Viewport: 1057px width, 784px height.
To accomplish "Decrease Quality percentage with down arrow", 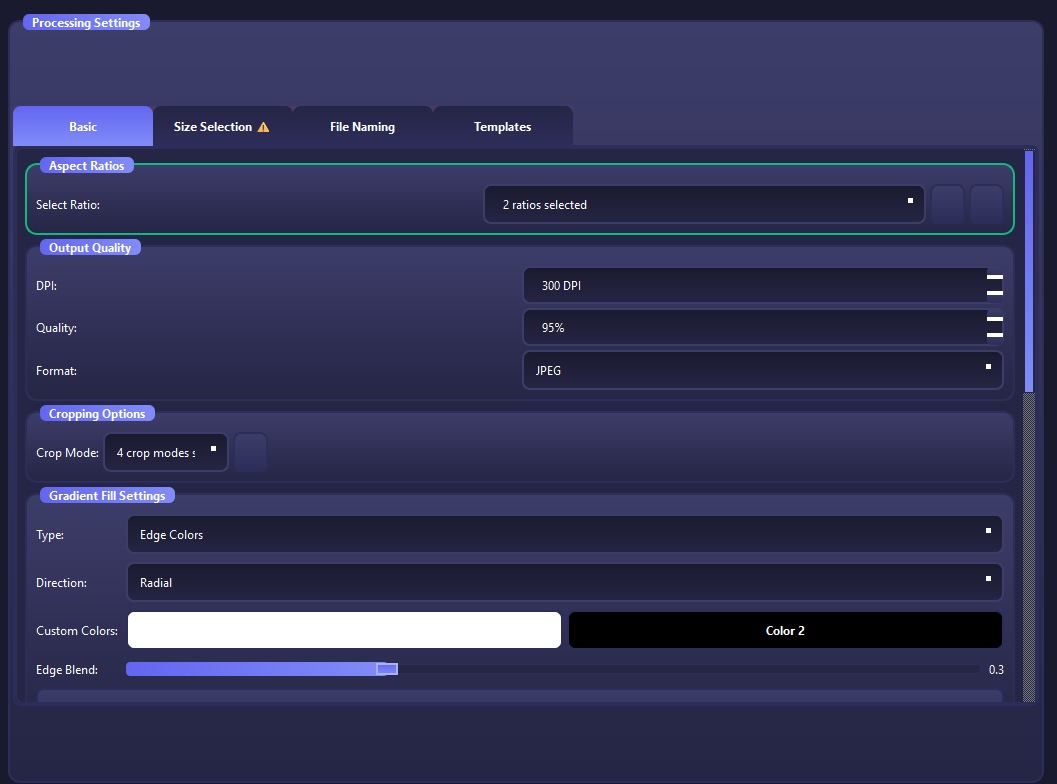I will coord(995,334).
